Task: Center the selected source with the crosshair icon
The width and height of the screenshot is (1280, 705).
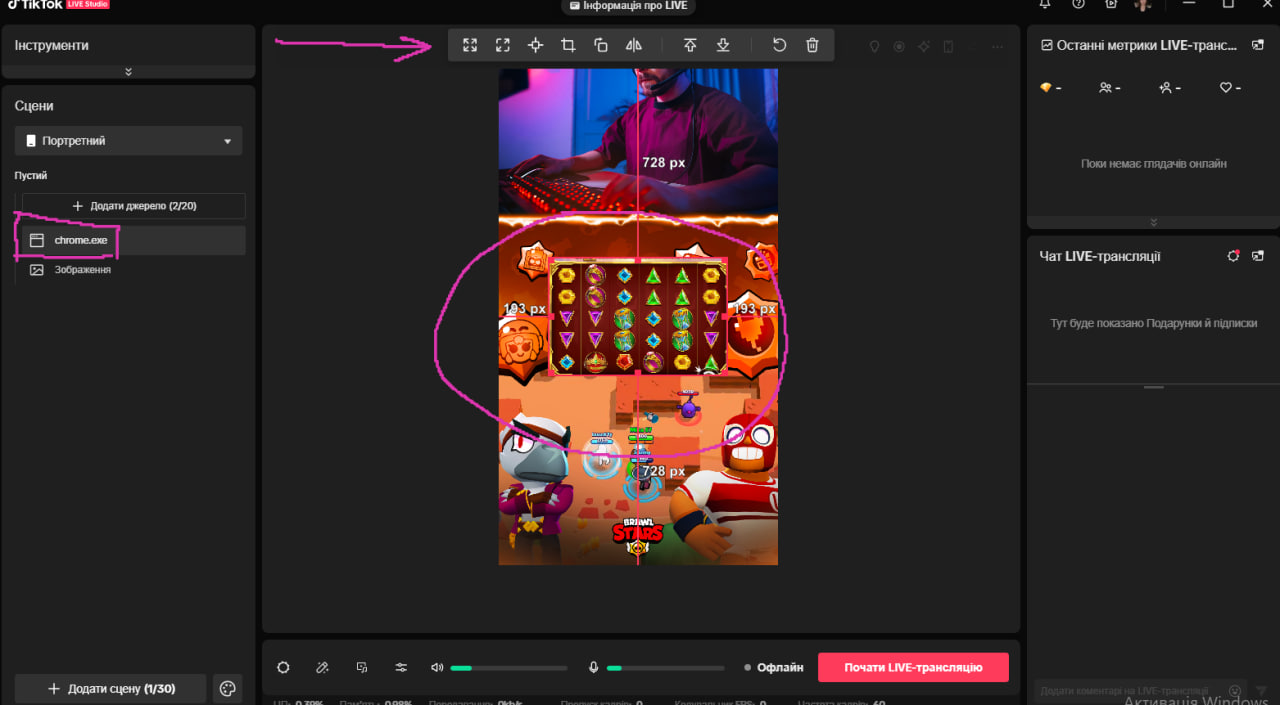Action: tap(535, 45)
